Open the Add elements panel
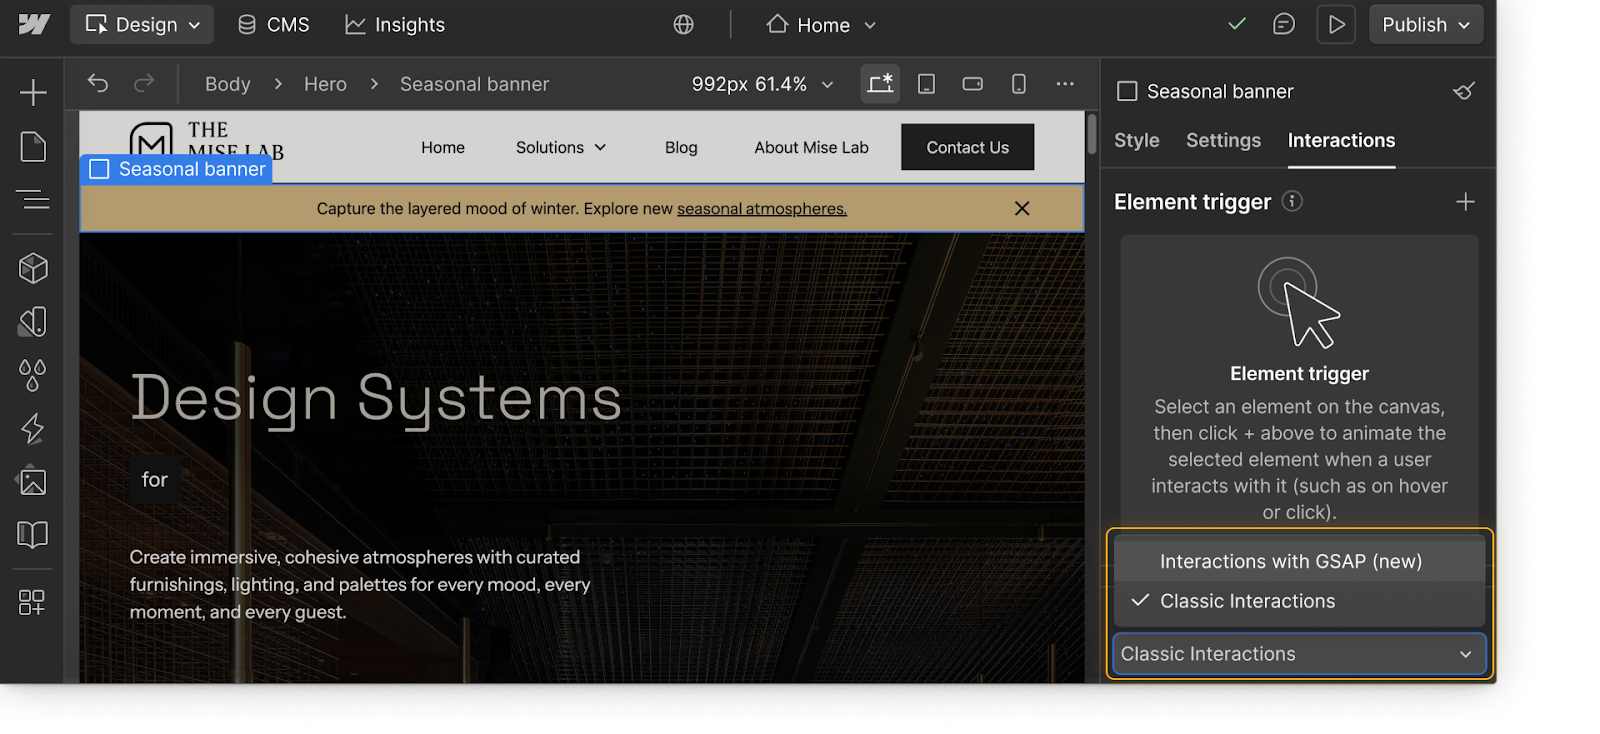1600x734 pixels. click(33, 92)
